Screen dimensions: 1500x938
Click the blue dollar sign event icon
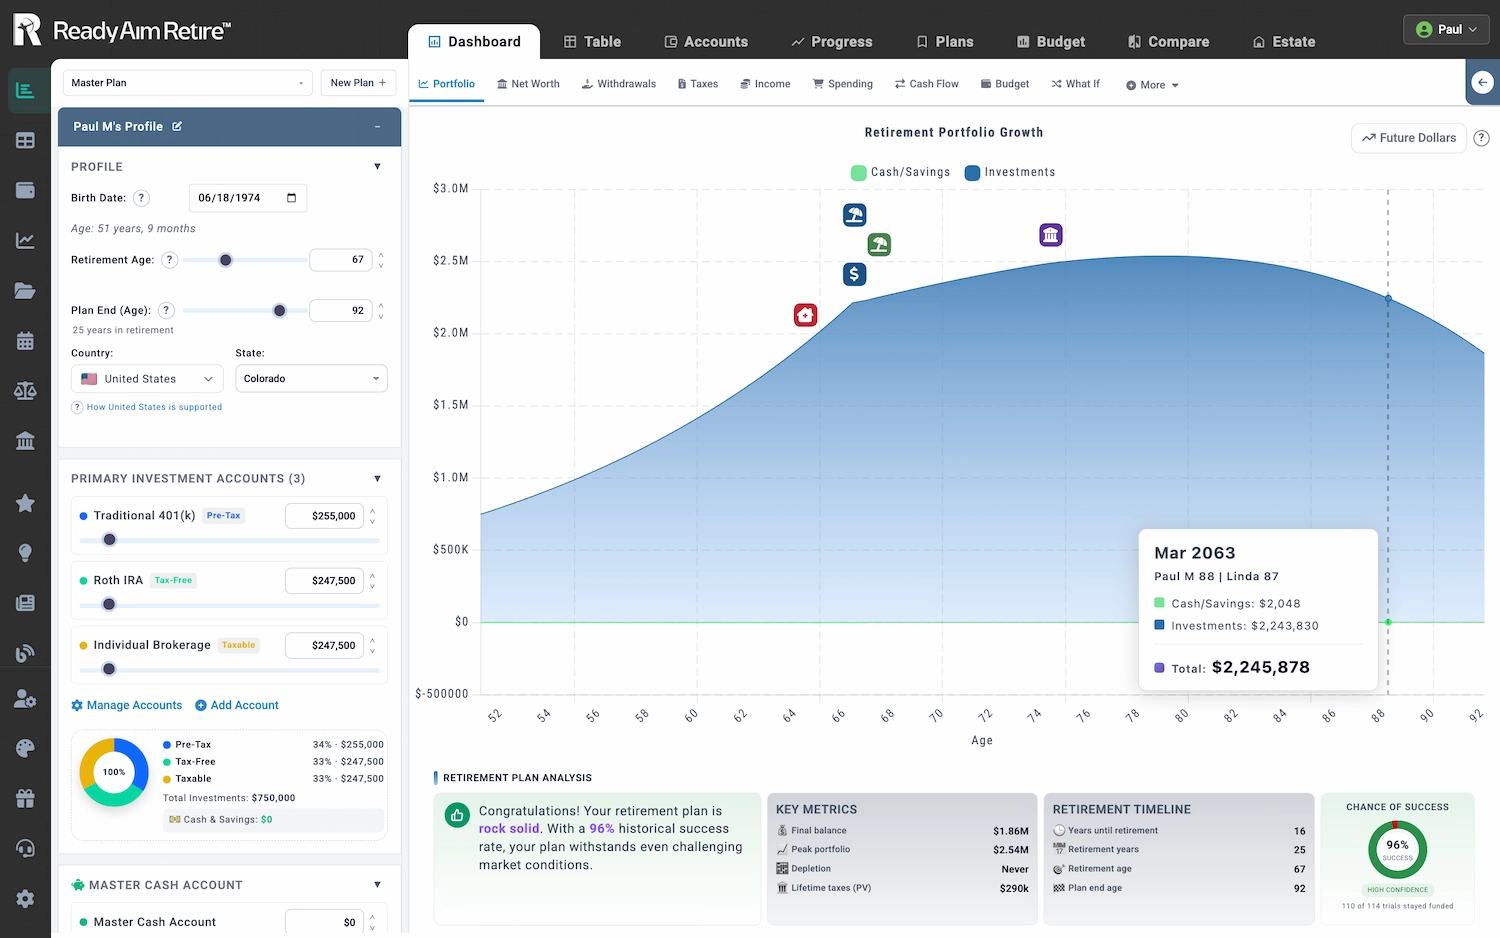pyautogui.click(x=854, y=274)
